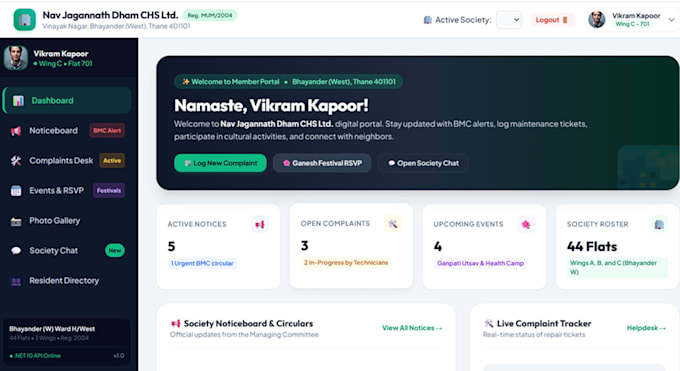This screenshot has width=680, height=371.
Task: Click the sparkle icon in welcome pill
Action: (x=186, y=82)
